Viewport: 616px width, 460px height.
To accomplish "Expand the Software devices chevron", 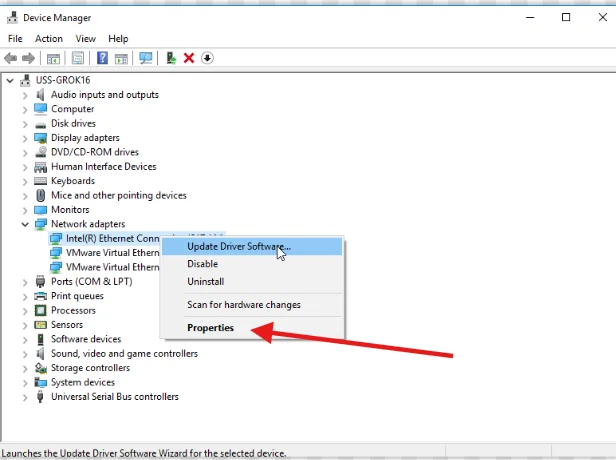I will (25, 340).
